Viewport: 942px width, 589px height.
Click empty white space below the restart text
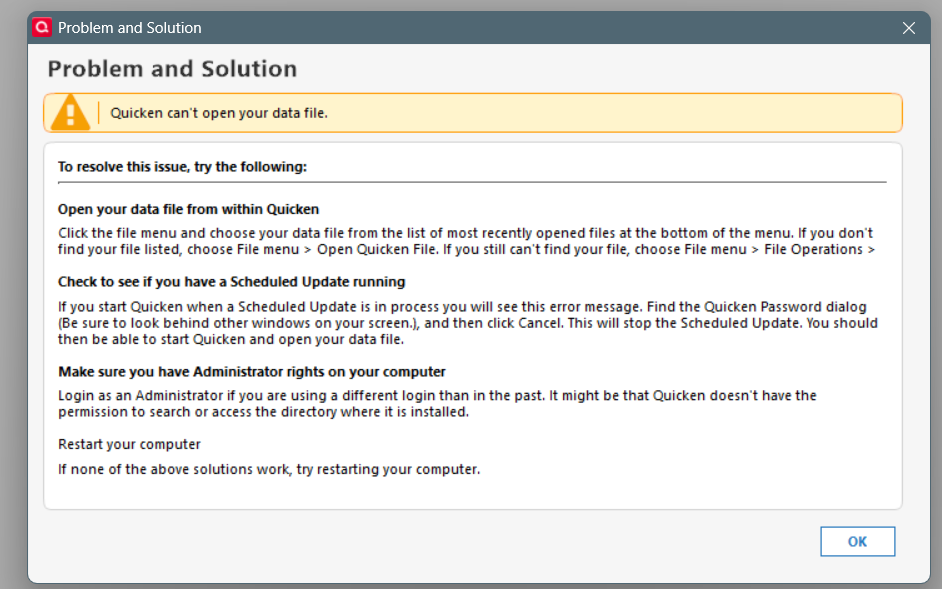point(472,493)
